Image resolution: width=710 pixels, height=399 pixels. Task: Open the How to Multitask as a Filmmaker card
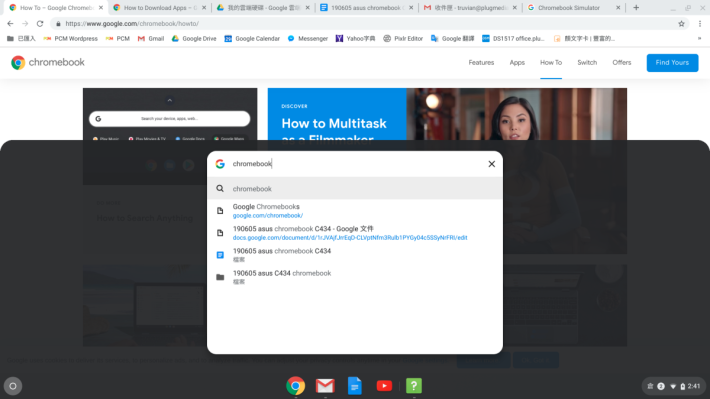click(x=447, y=114)
